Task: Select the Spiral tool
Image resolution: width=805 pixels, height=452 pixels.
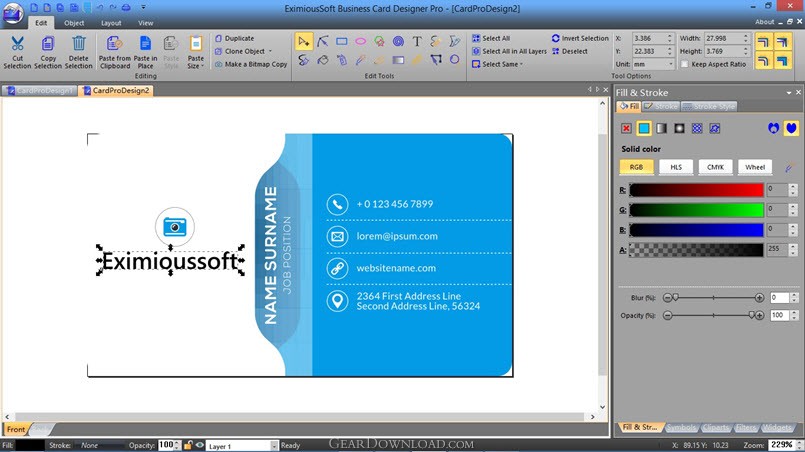Action: click(398, 42)
